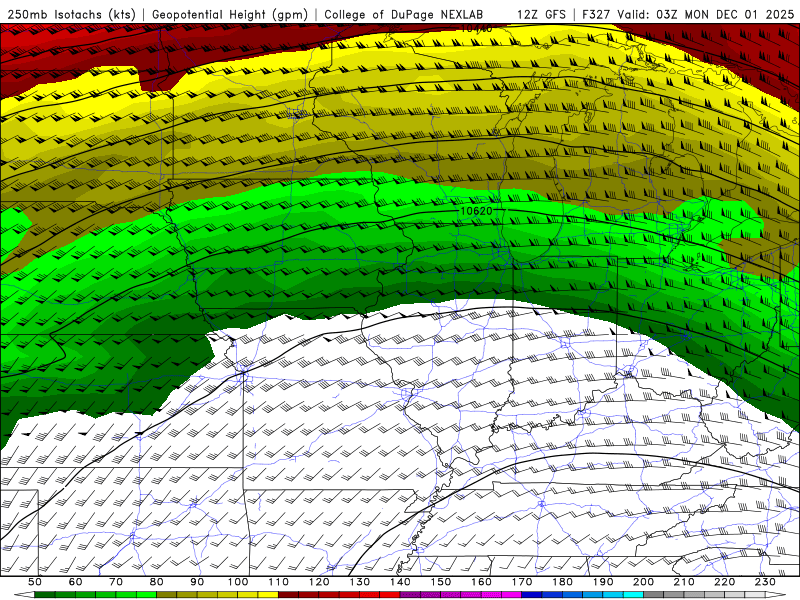Viewport: 800px width, 600px height.
Task: Click the left arrow end of color bar
Action: click(24, 595)
